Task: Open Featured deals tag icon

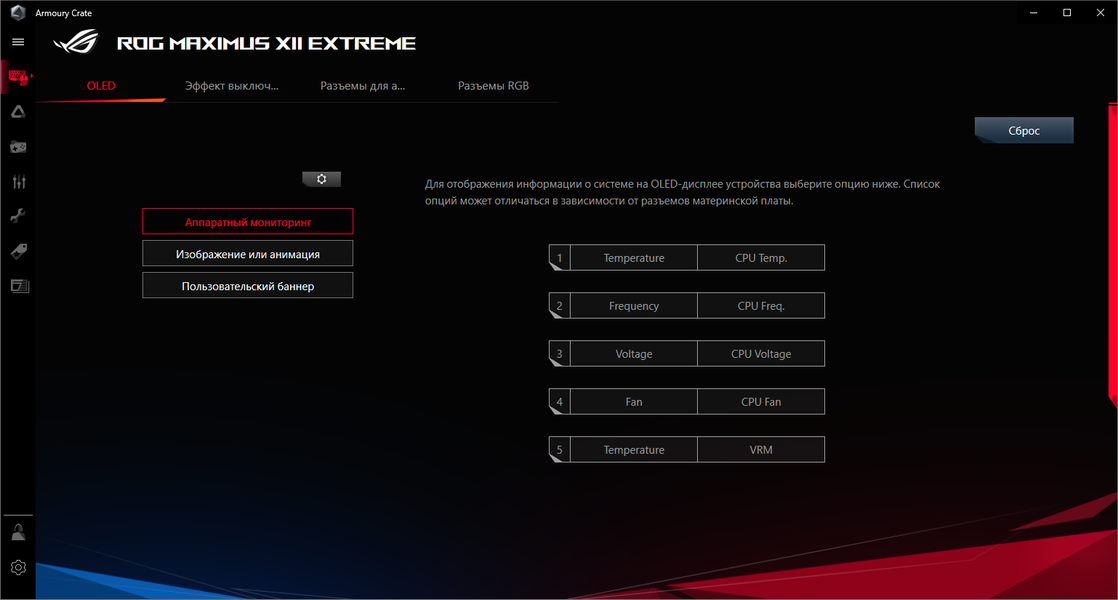Action: coord(19,251)
